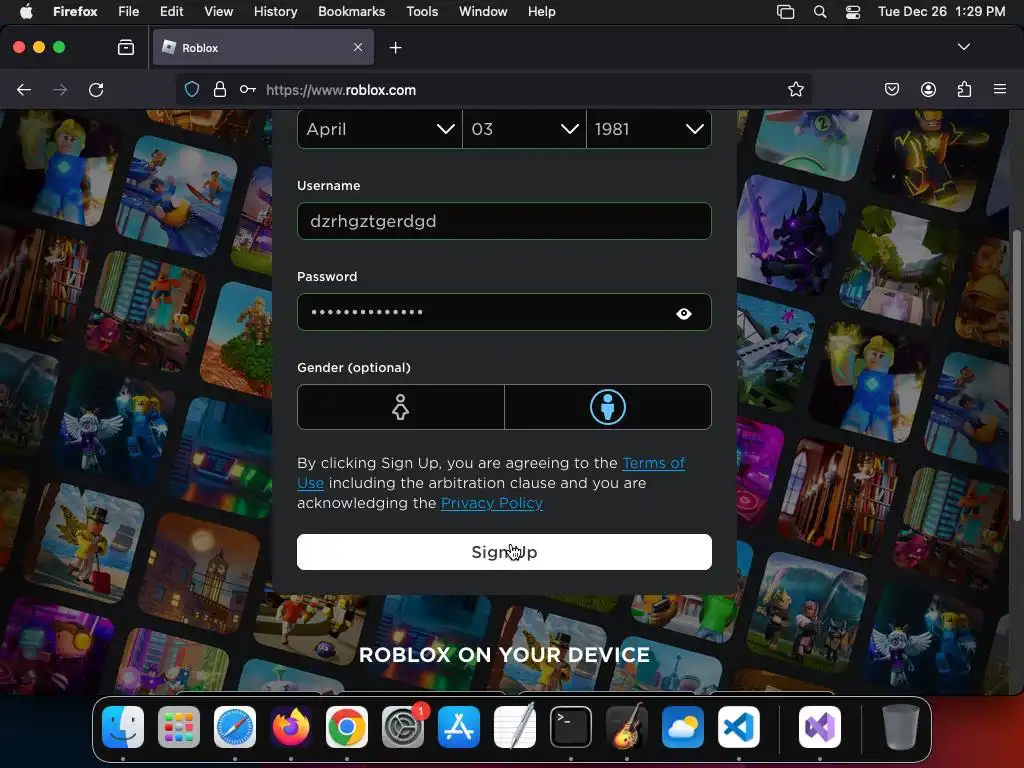Open Firefox account icon
Screen dimensions: 1024x768
928,89
